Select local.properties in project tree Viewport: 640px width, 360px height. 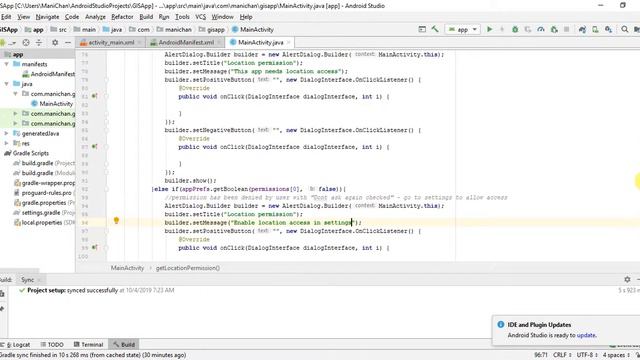tap(44, 222)
